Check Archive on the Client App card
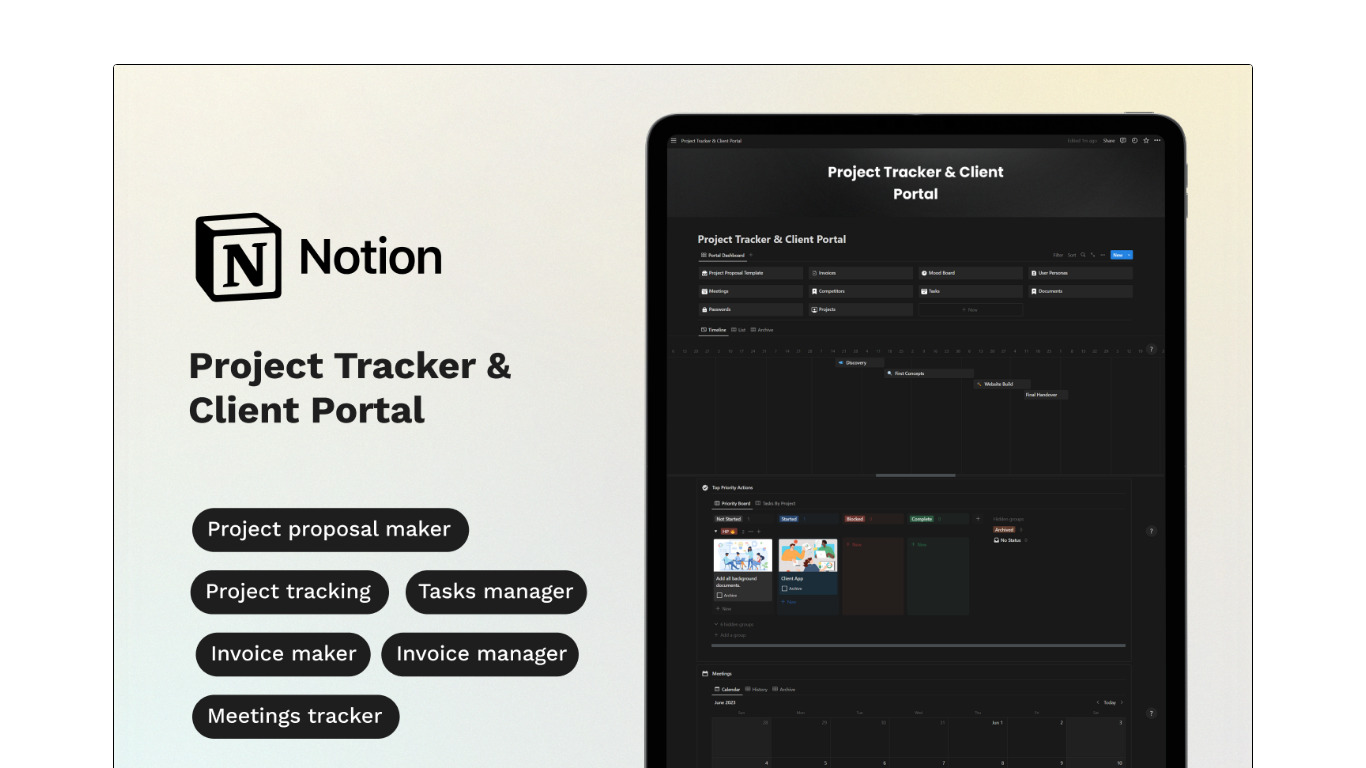 (x=785, y=588)
